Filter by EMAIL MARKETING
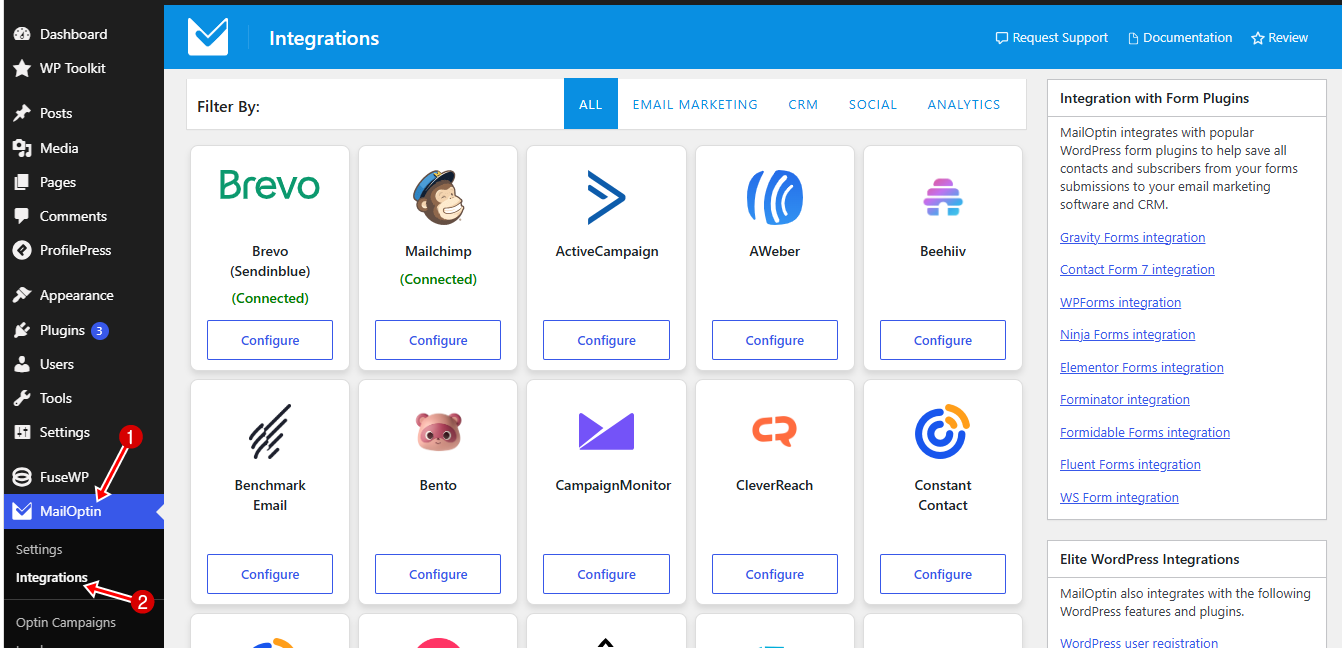 [x=695, y=104]
